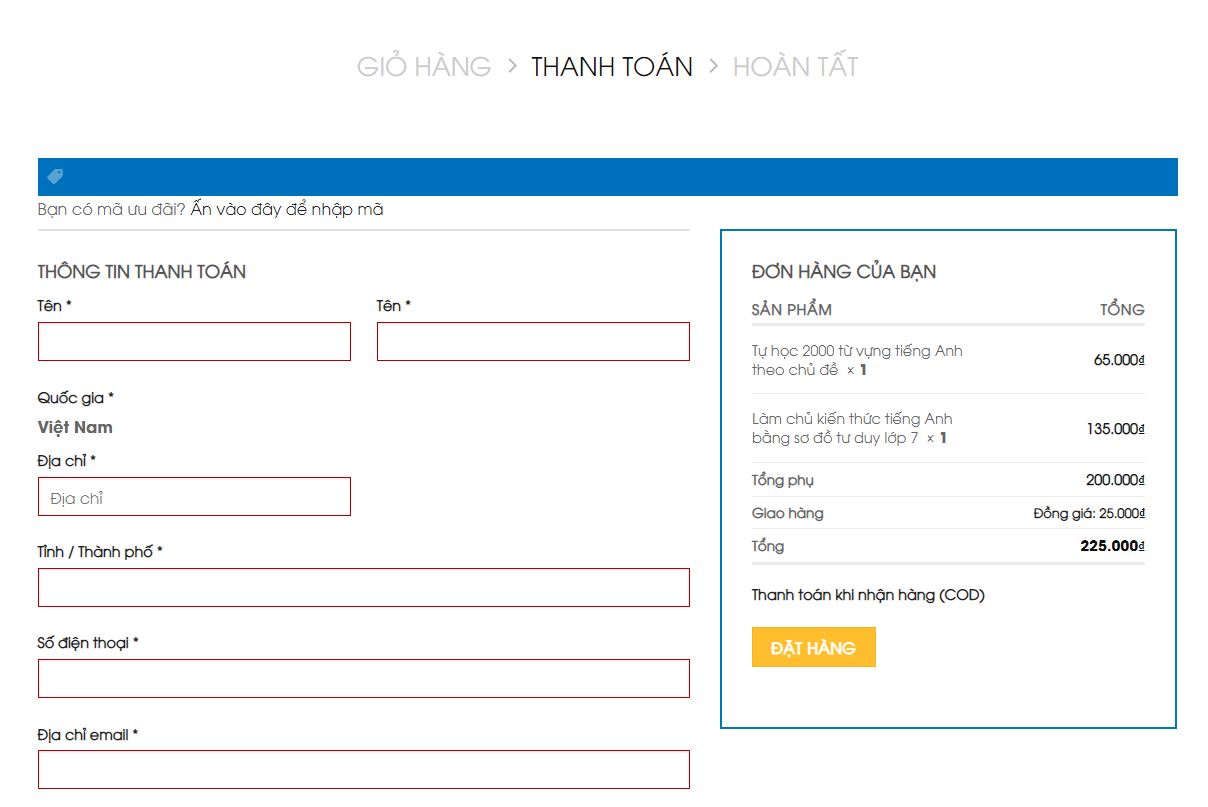Click the ĐƠN HÀNG CỦA BẠN heading
Image resolution: width=1208 pixels, height=807 pixels.
click(844, 272)
